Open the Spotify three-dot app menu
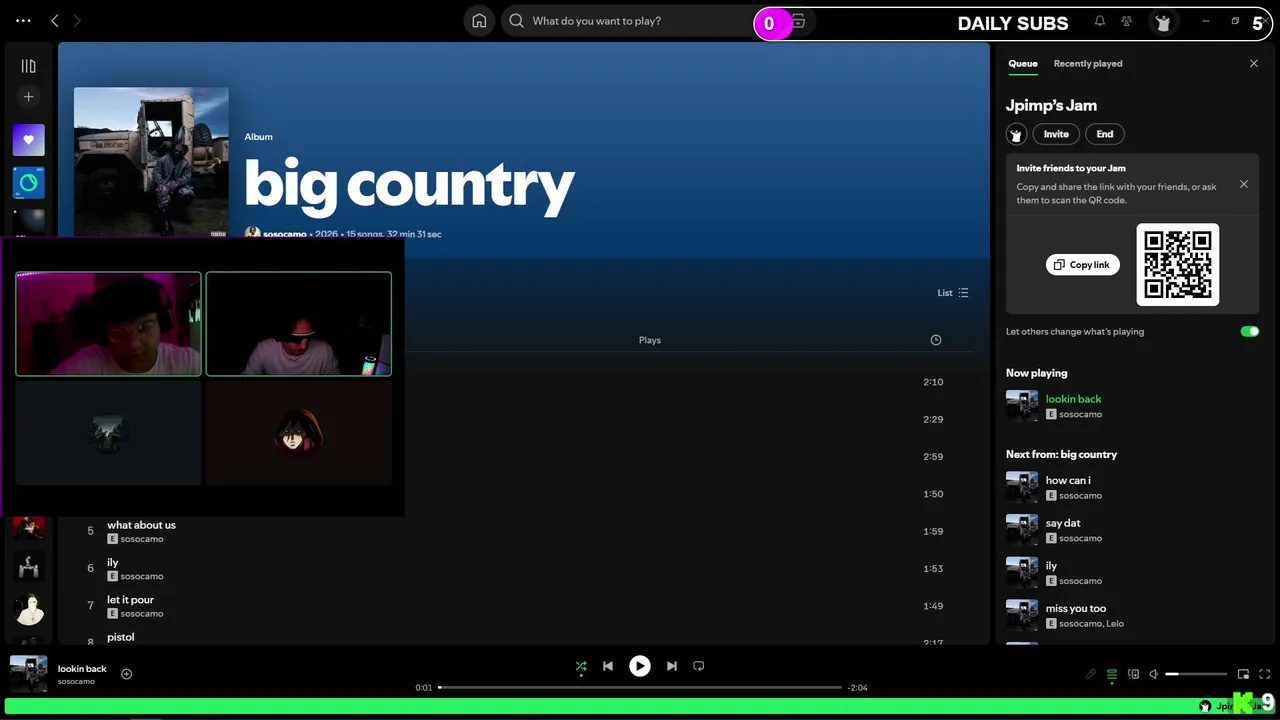 click(23, 20)
